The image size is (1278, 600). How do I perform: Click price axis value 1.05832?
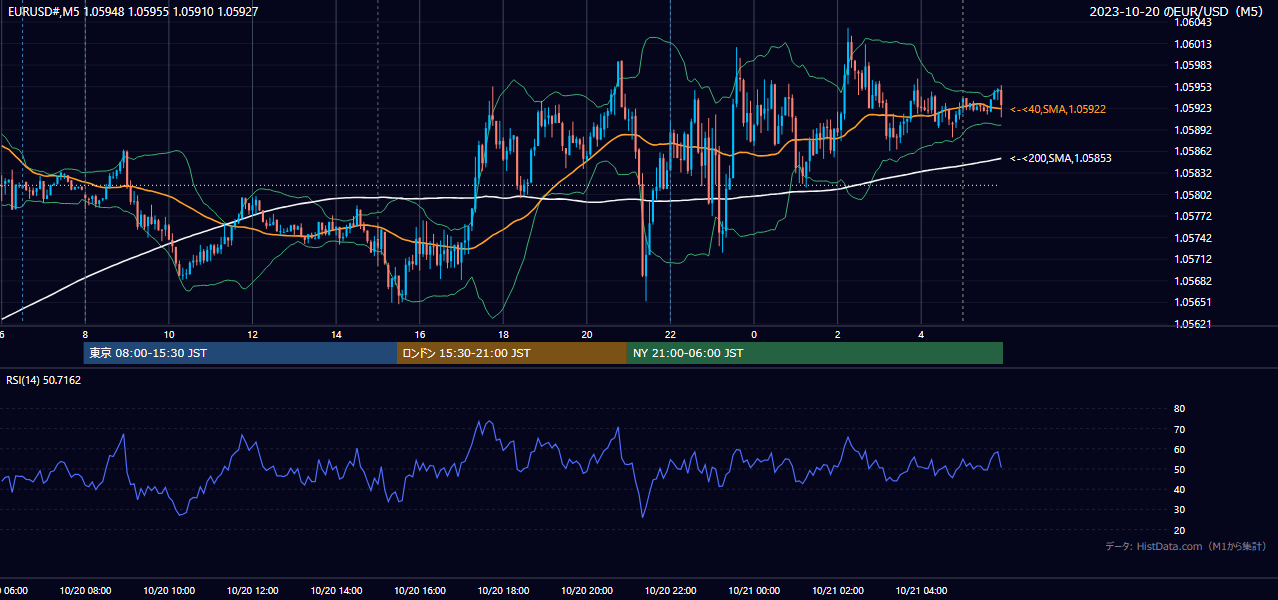tap(1192, 173)
